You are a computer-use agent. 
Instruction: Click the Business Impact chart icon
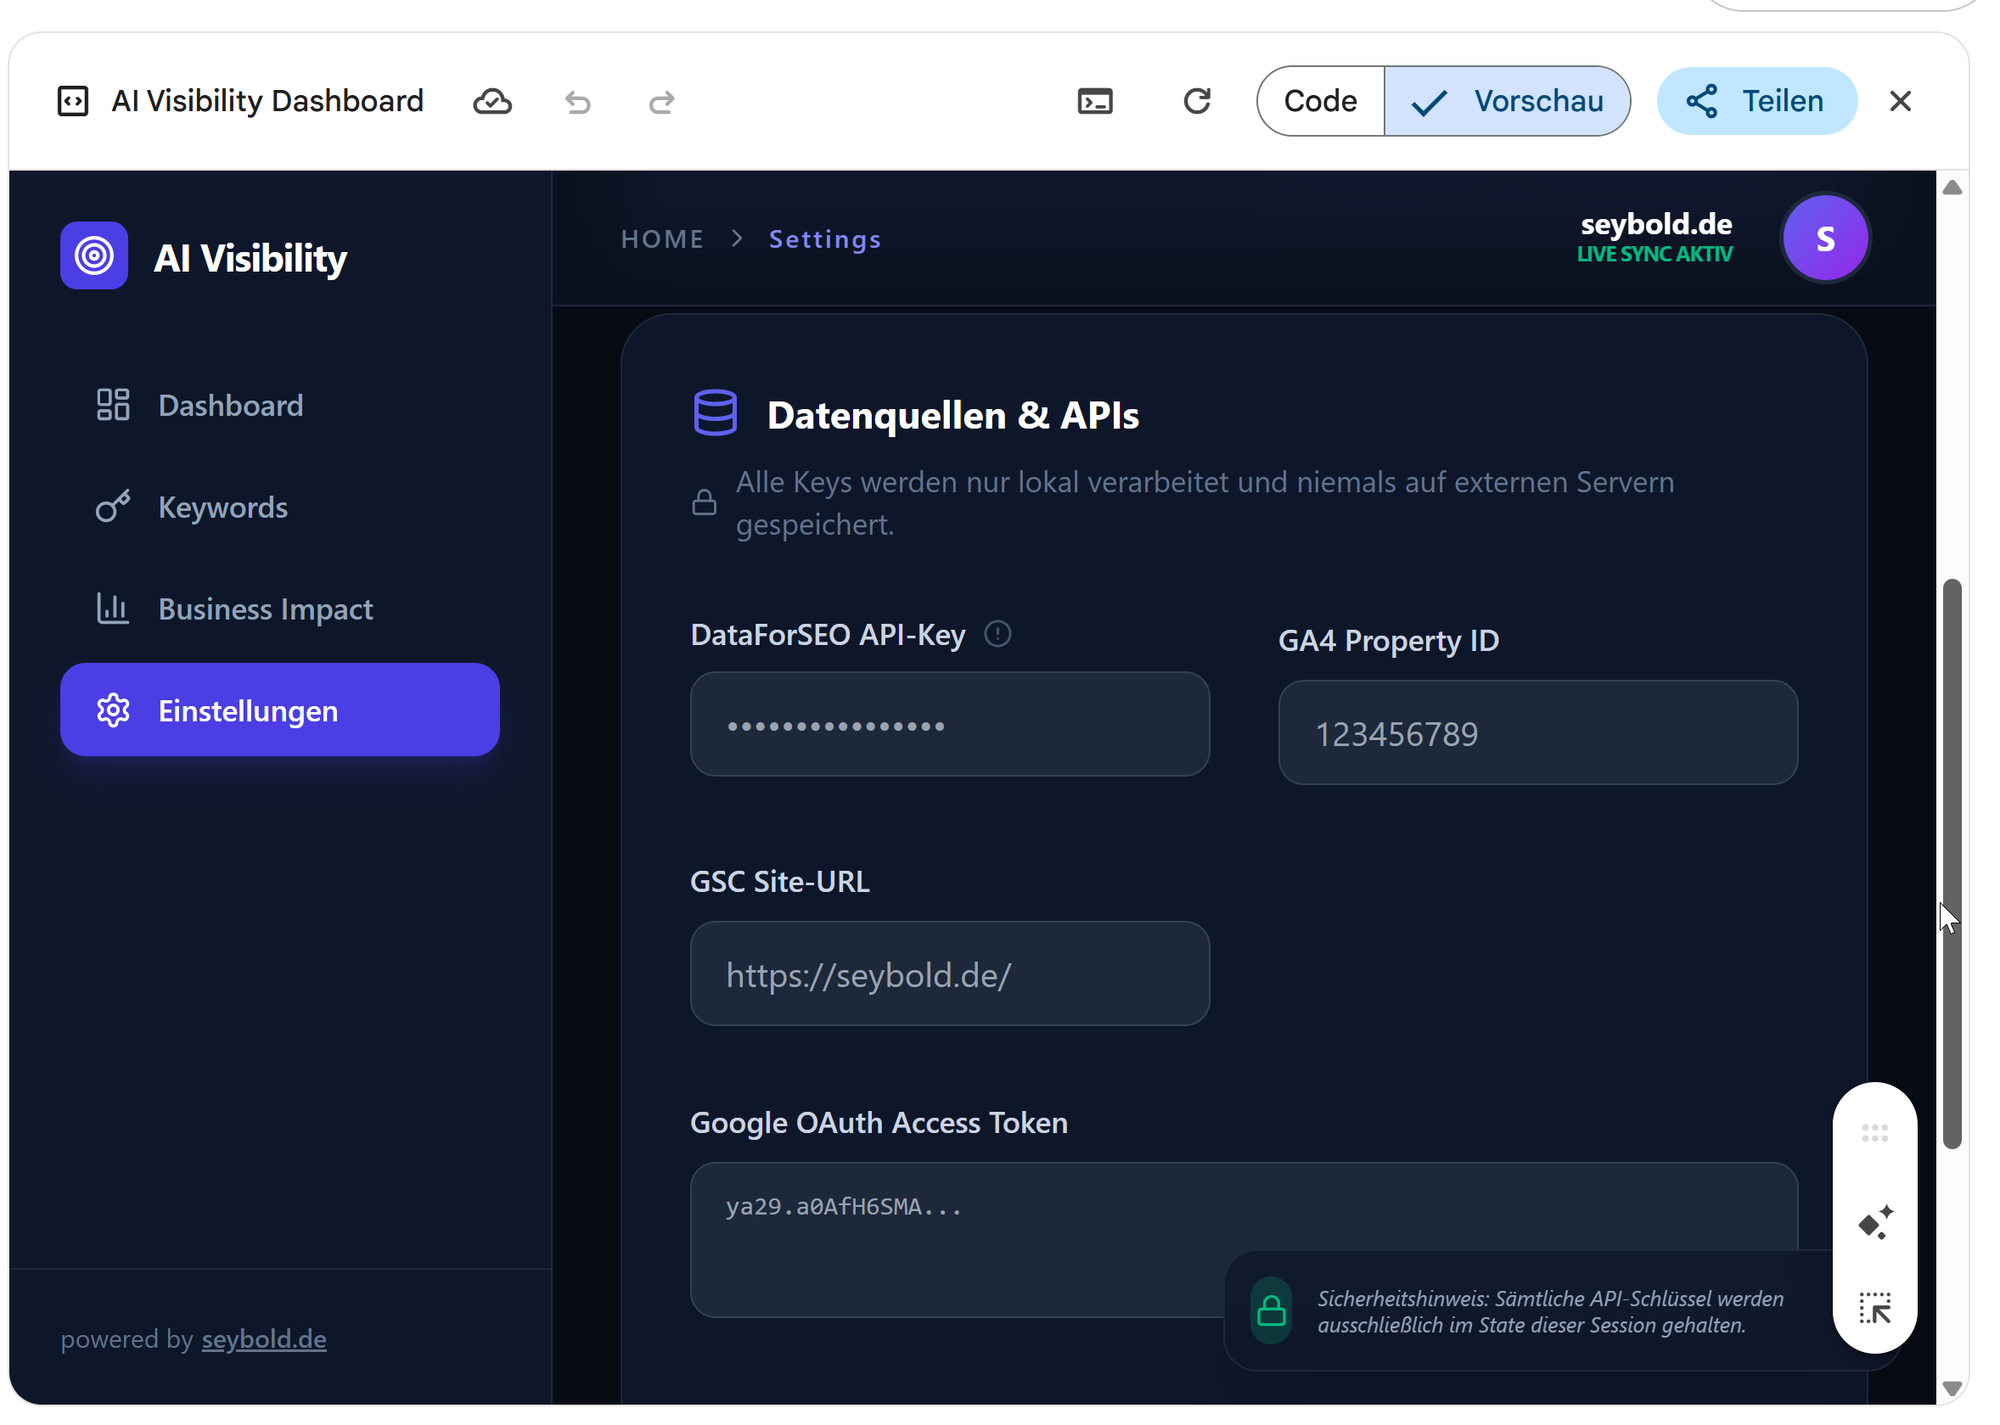(x=113, y=608)
